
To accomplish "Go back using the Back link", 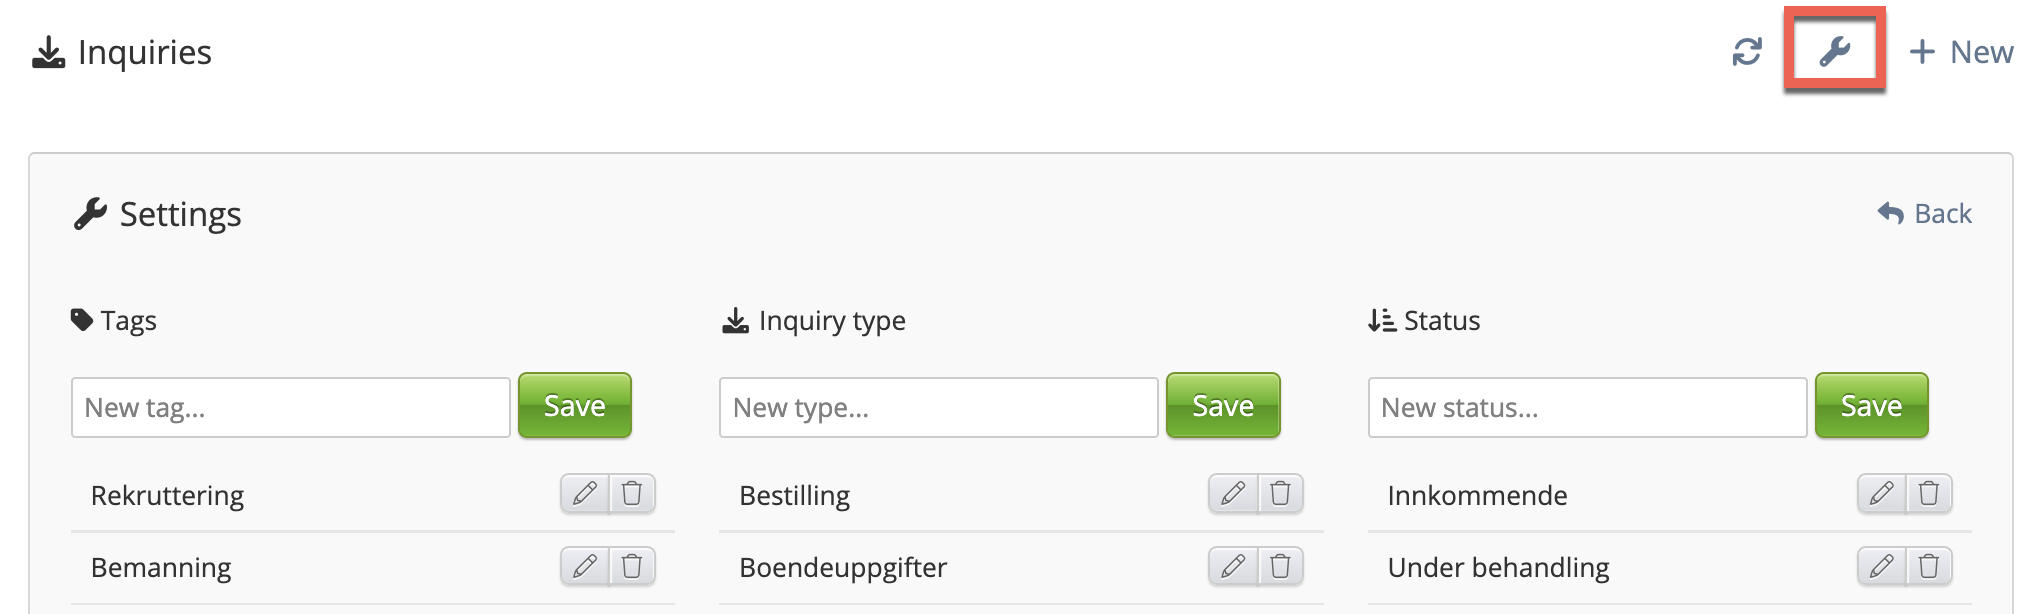I will 1925,214.
